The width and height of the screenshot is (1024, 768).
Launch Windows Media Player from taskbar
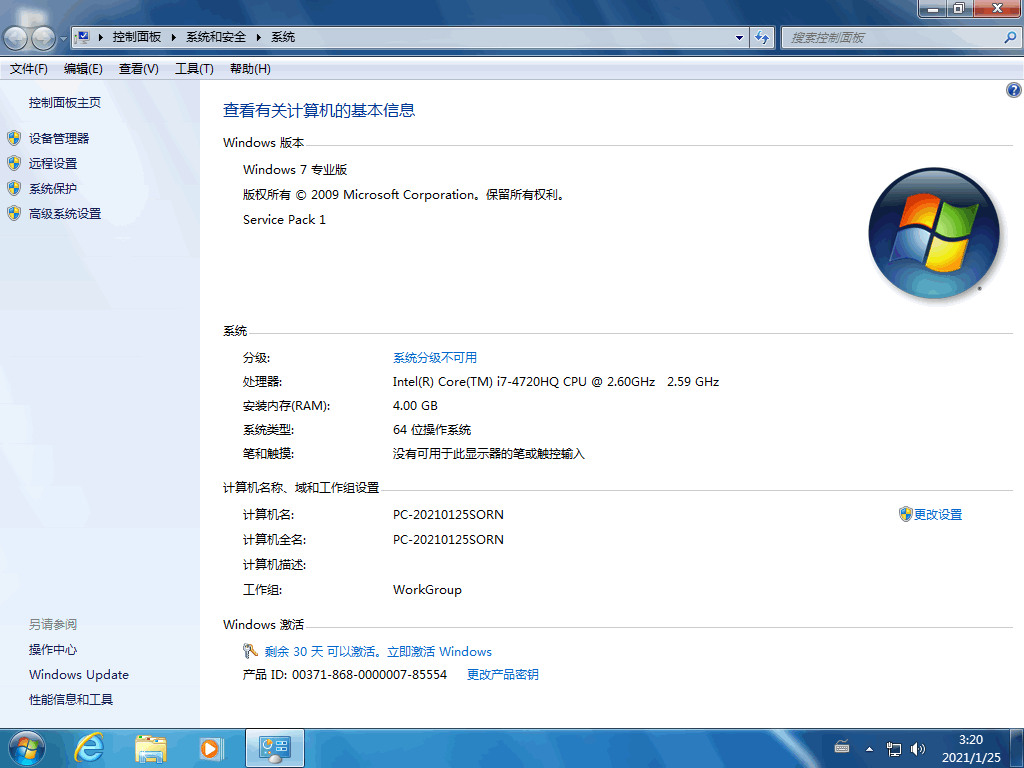pyautogui.click(x=212, y=748)
